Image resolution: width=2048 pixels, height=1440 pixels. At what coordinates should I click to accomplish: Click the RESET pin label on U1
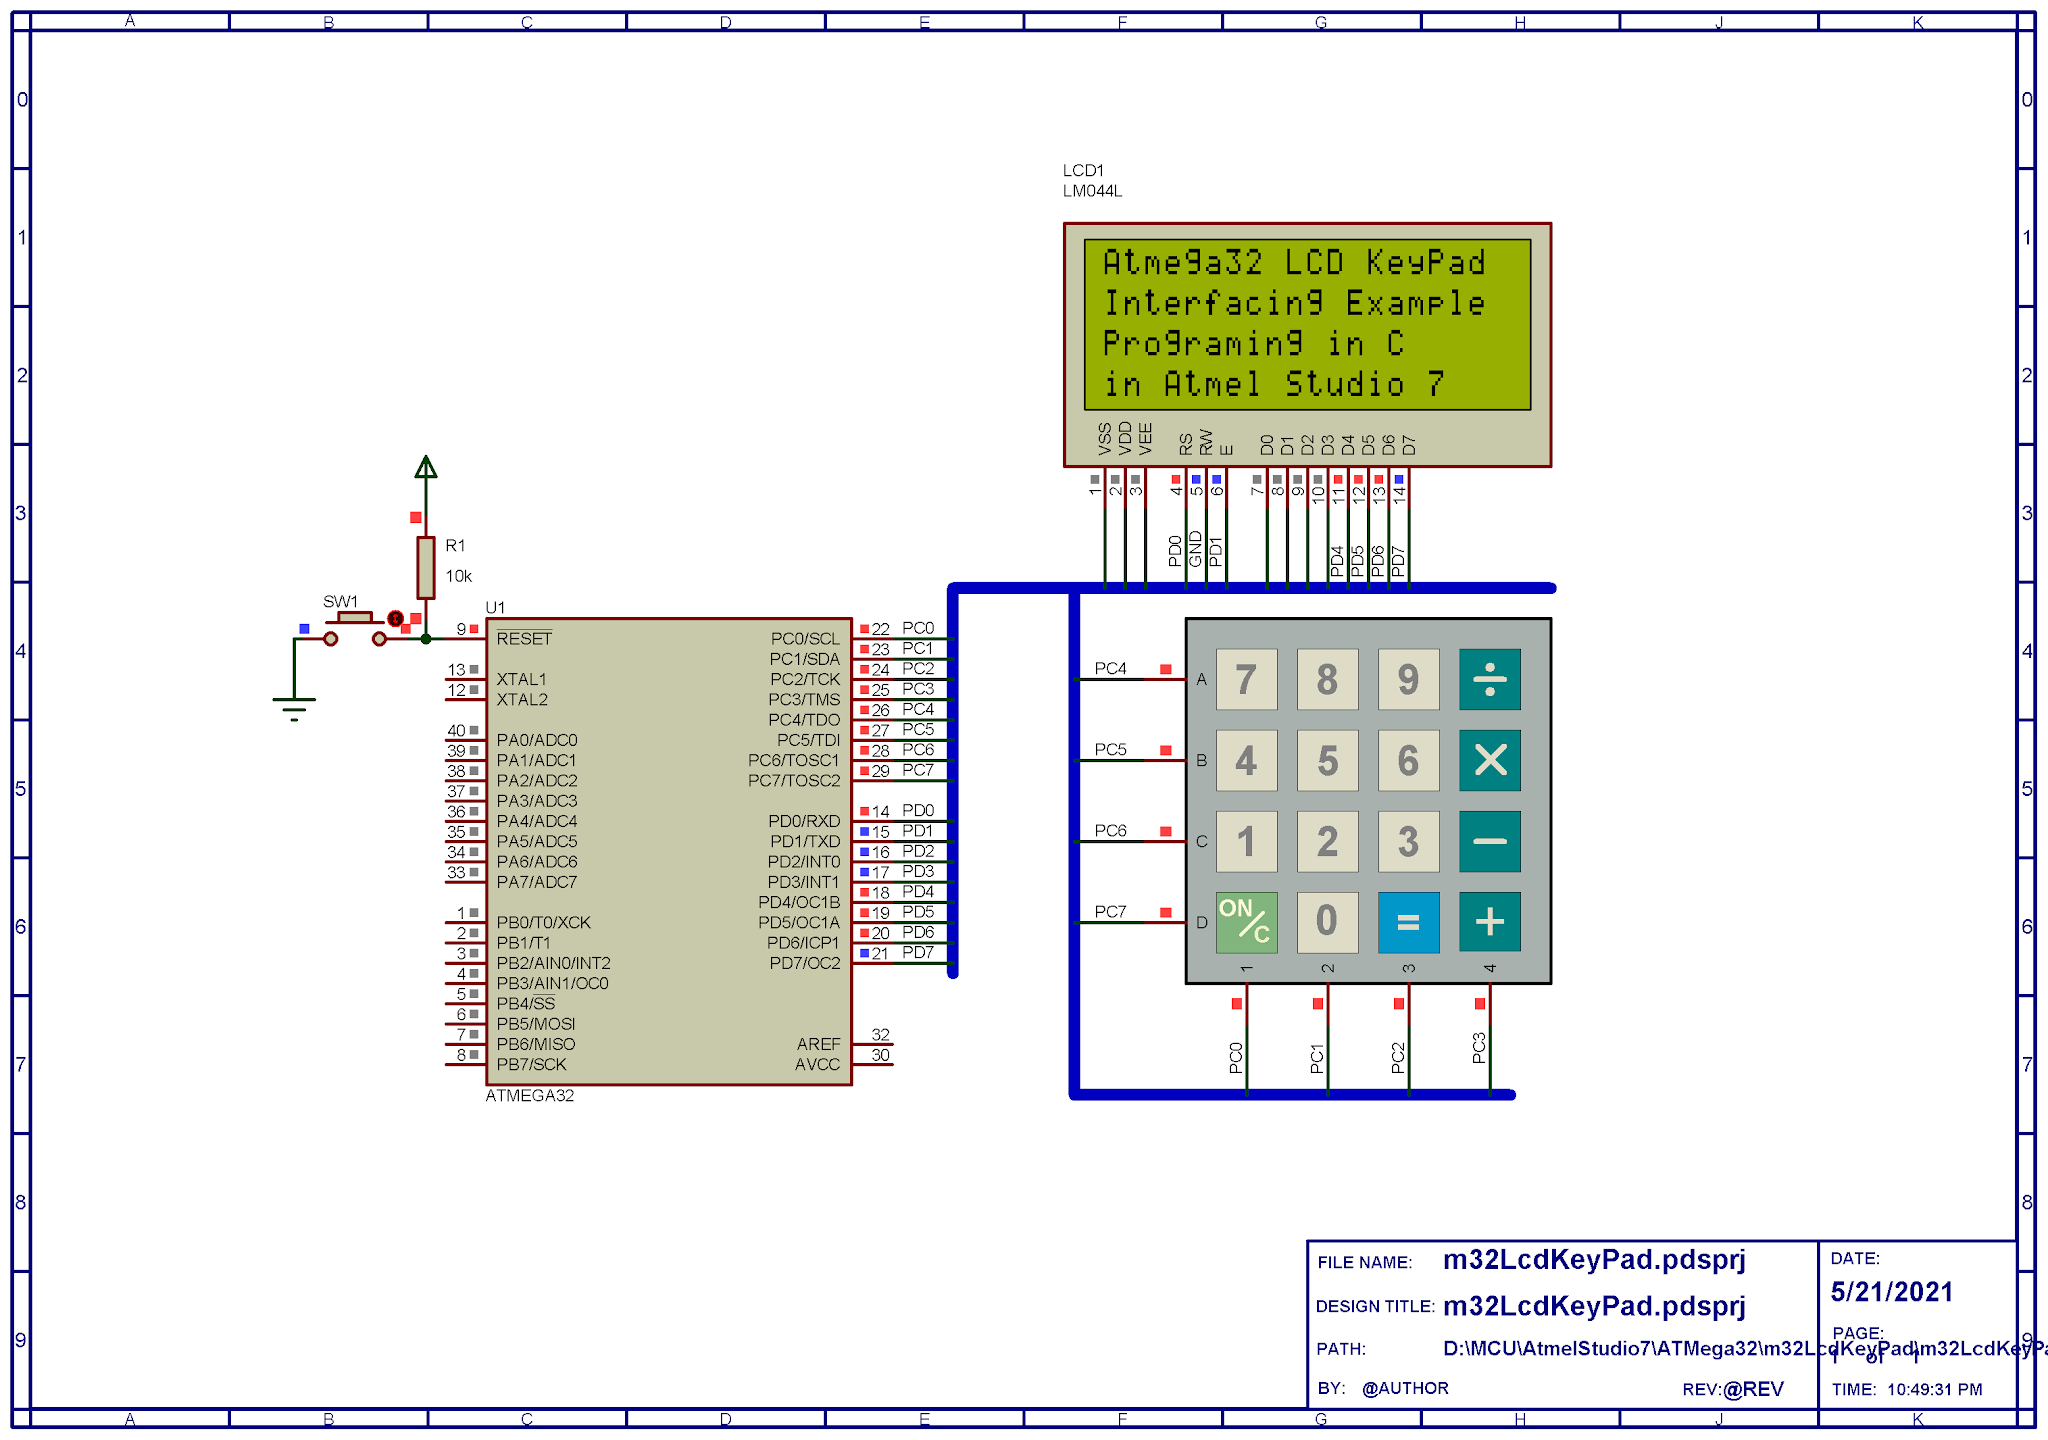(524, 639)
